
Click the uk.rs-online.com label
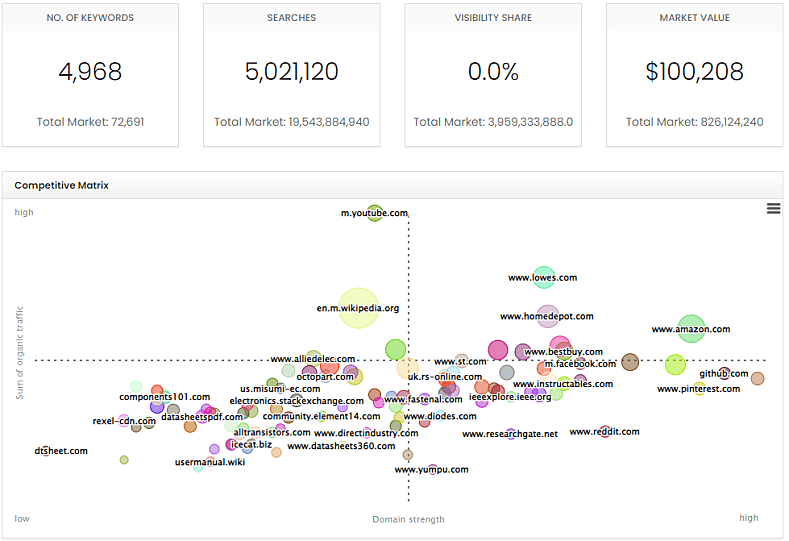coord(445,376)
